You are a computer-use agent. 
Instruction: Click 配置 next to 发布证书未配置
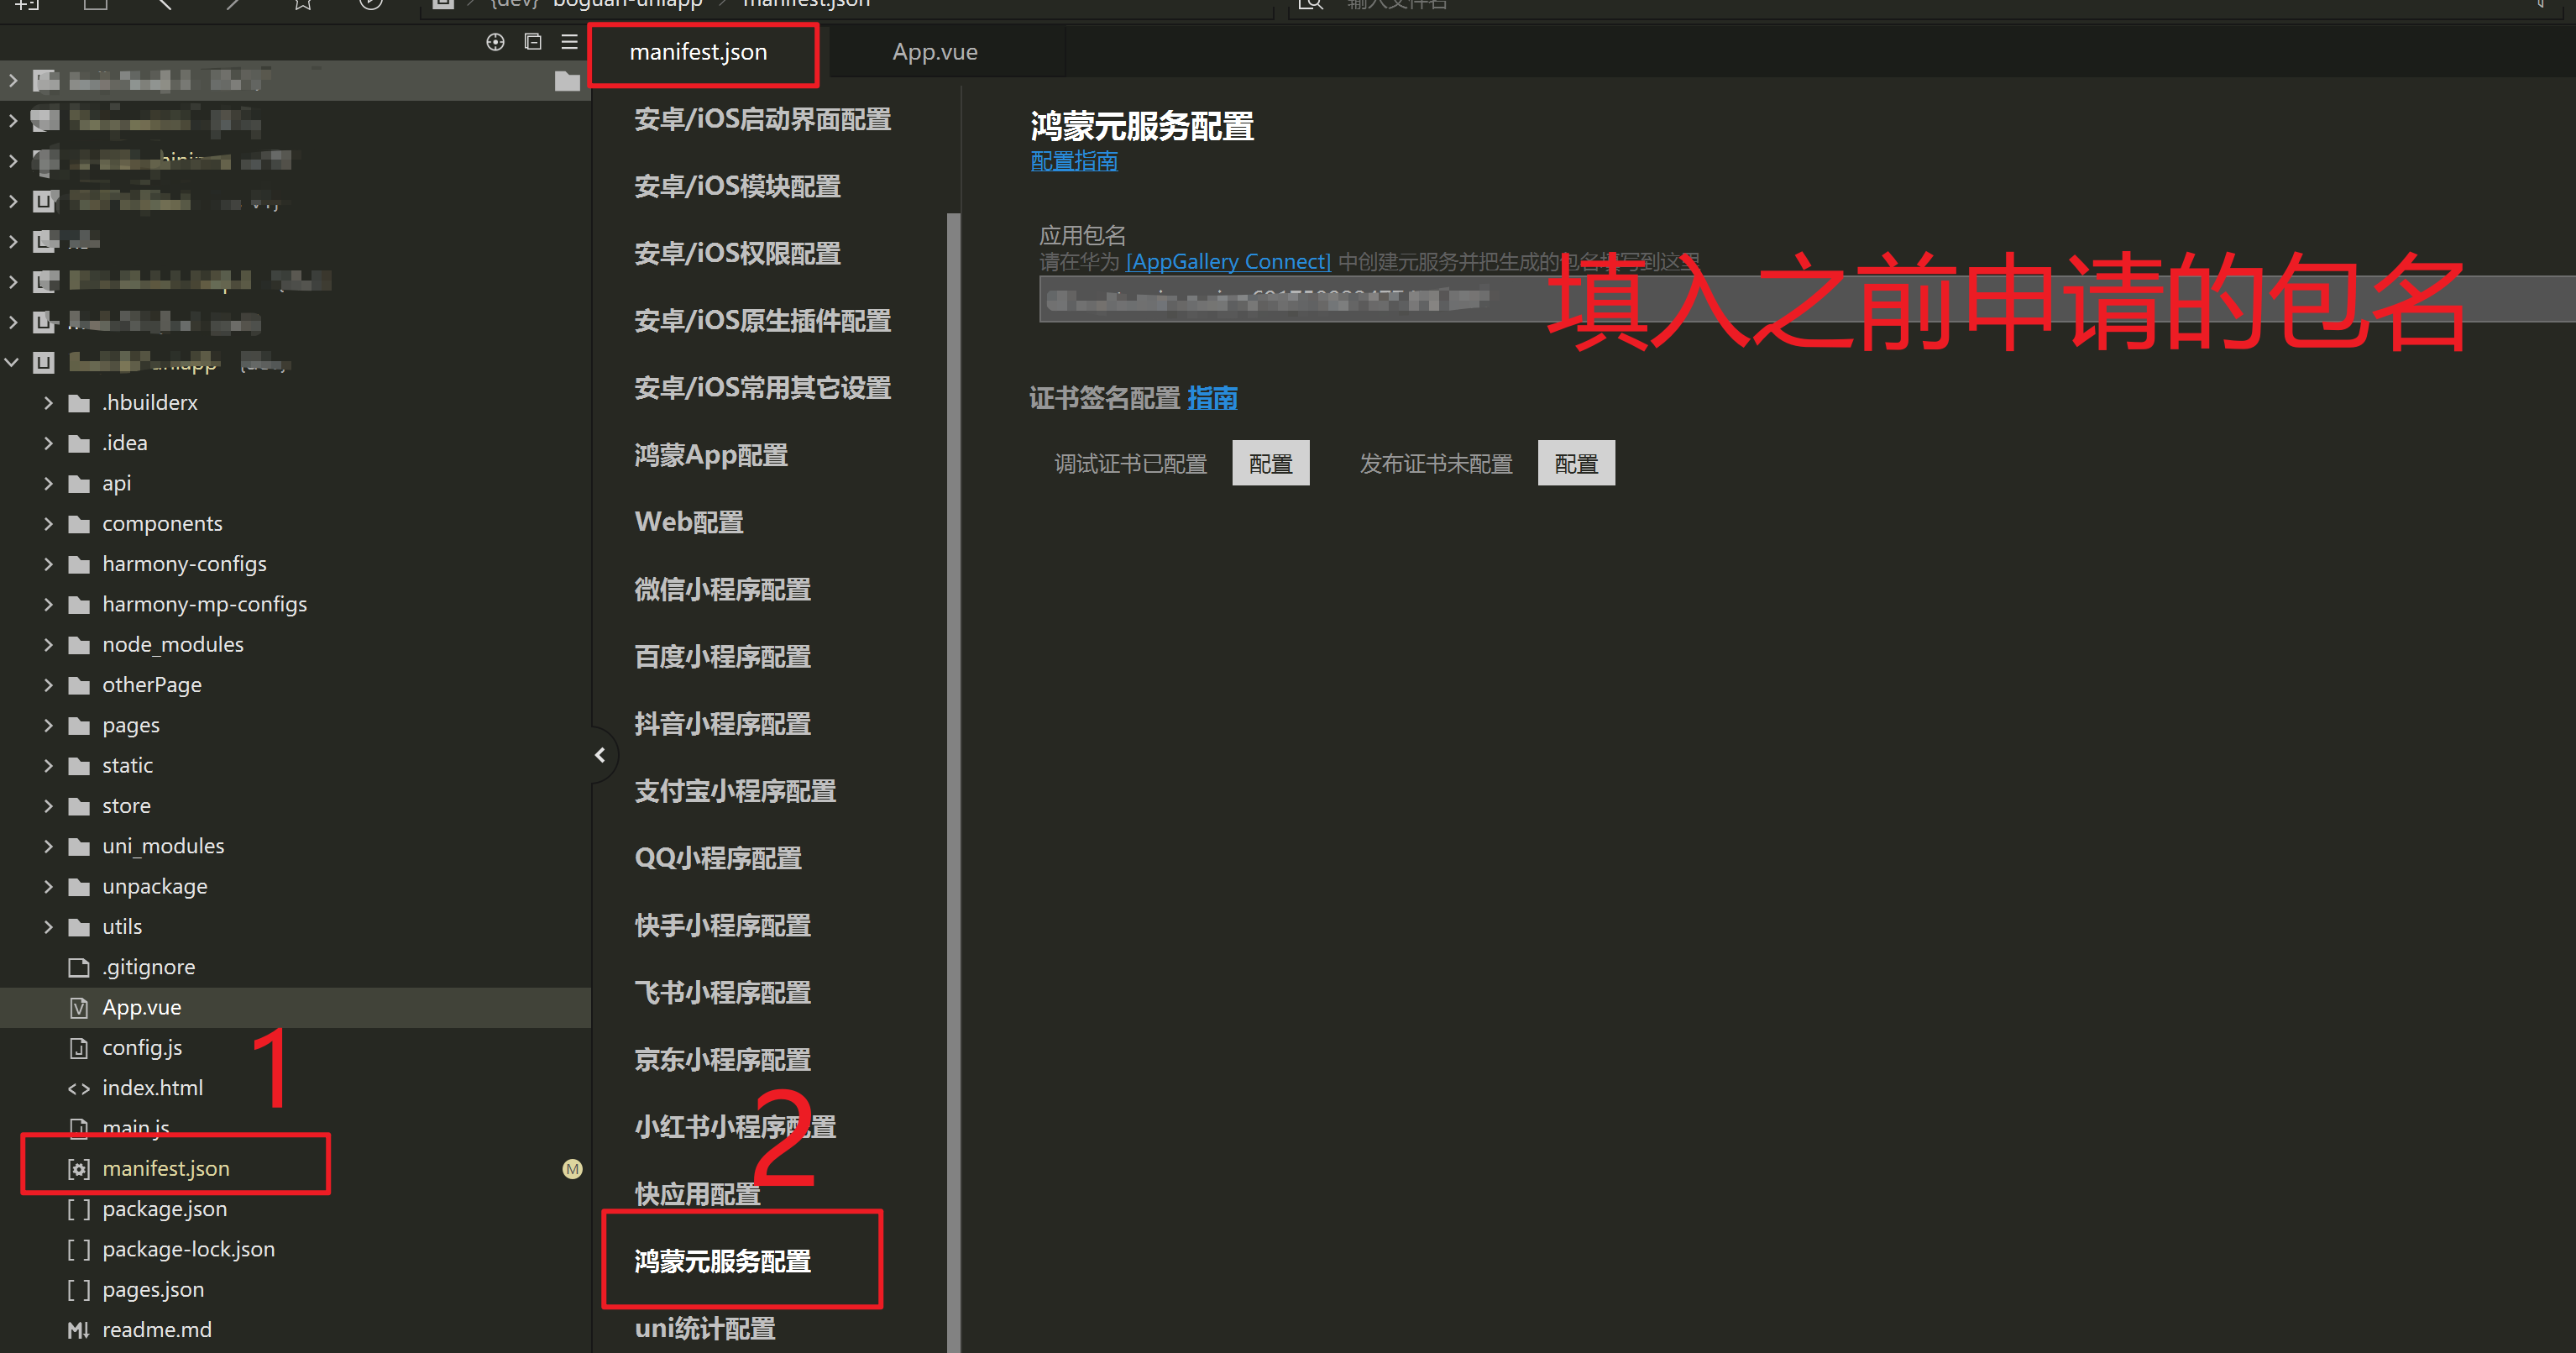coord(1576,462)
